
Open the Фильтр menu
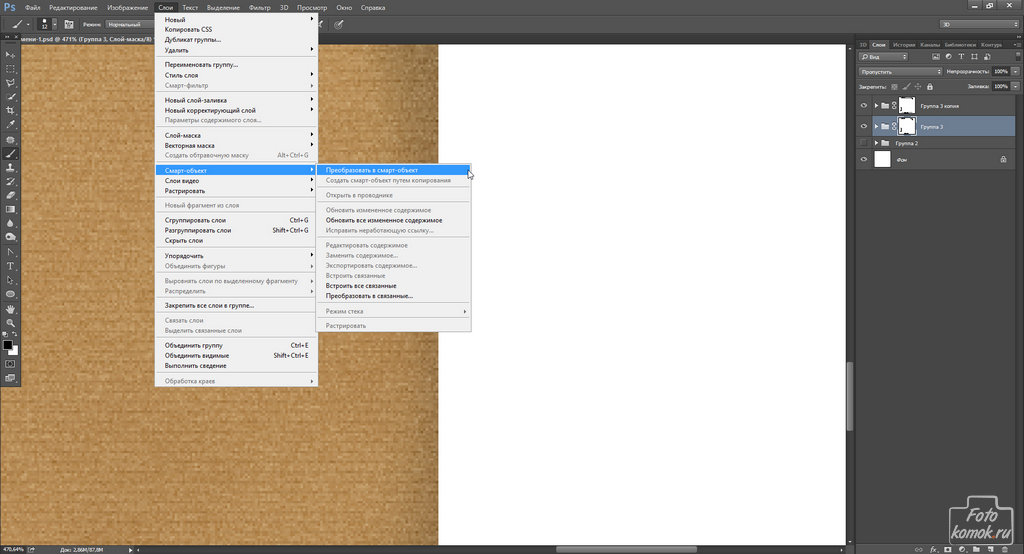coord(259,7)
